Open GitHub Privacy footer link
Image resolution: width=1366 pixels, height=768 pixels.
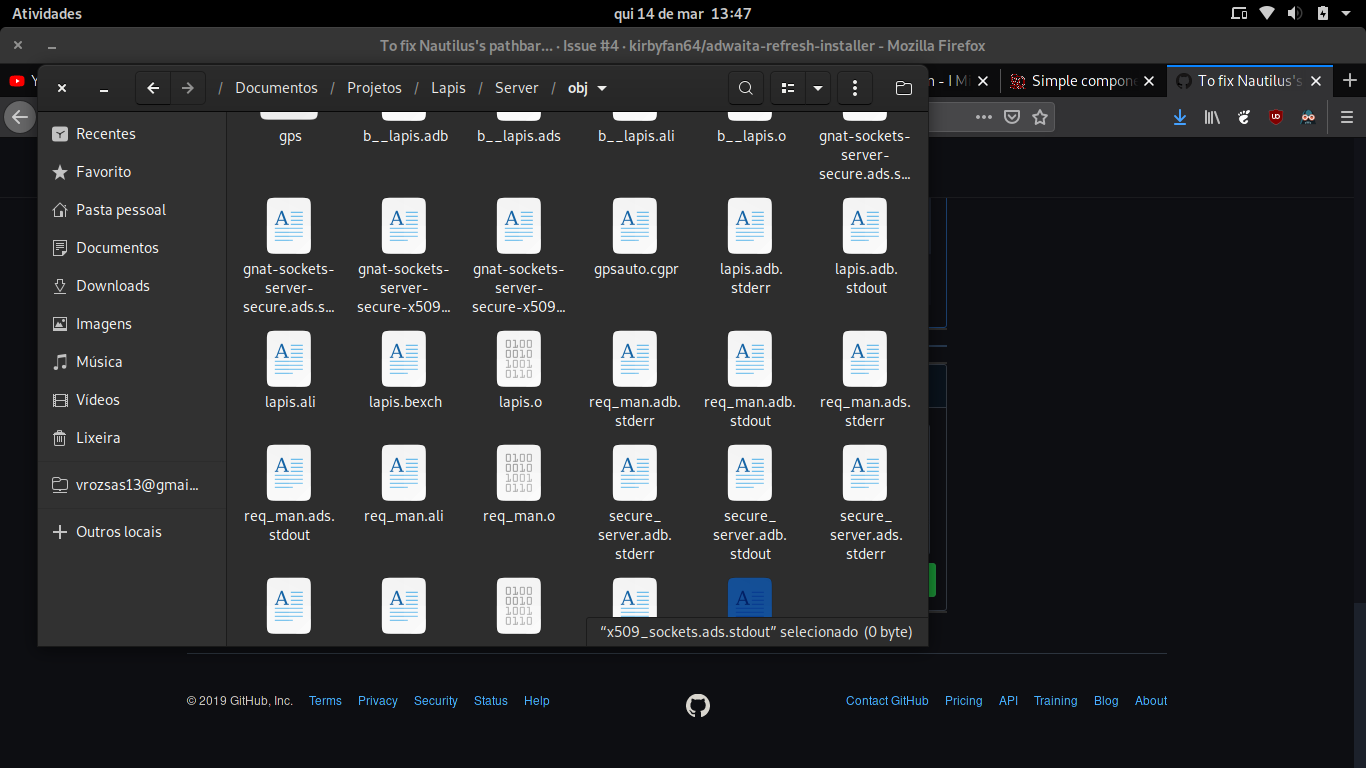(378, 701)
